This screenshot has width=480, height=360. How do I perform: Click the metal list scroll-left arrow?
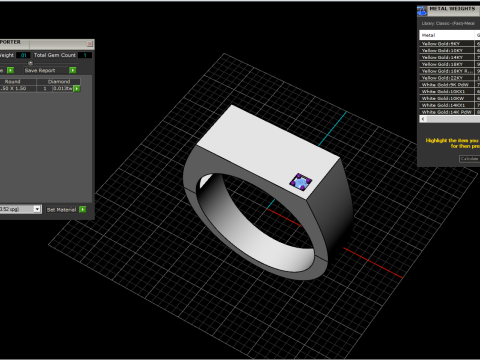click(423, 119)
